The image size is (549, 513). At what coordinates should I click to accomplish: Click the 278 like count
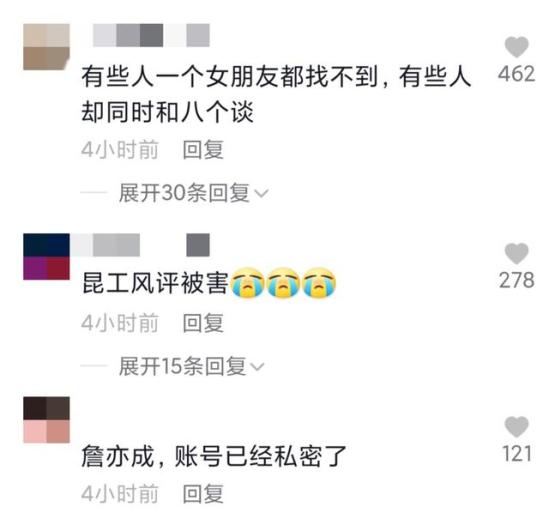click(516, 280)
